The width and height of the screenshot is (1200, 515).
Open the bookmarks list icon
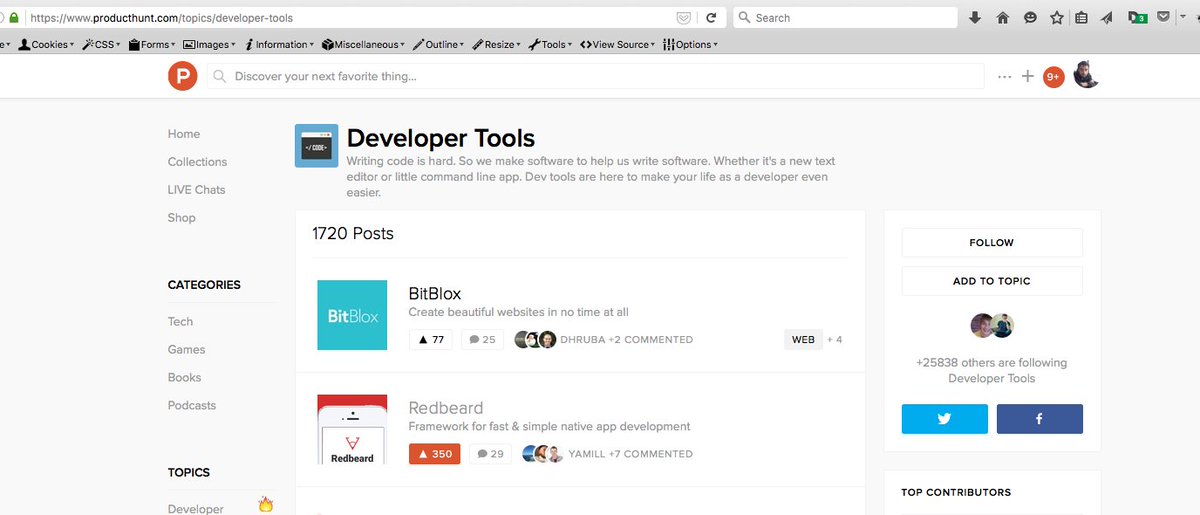coord(1081,18)
